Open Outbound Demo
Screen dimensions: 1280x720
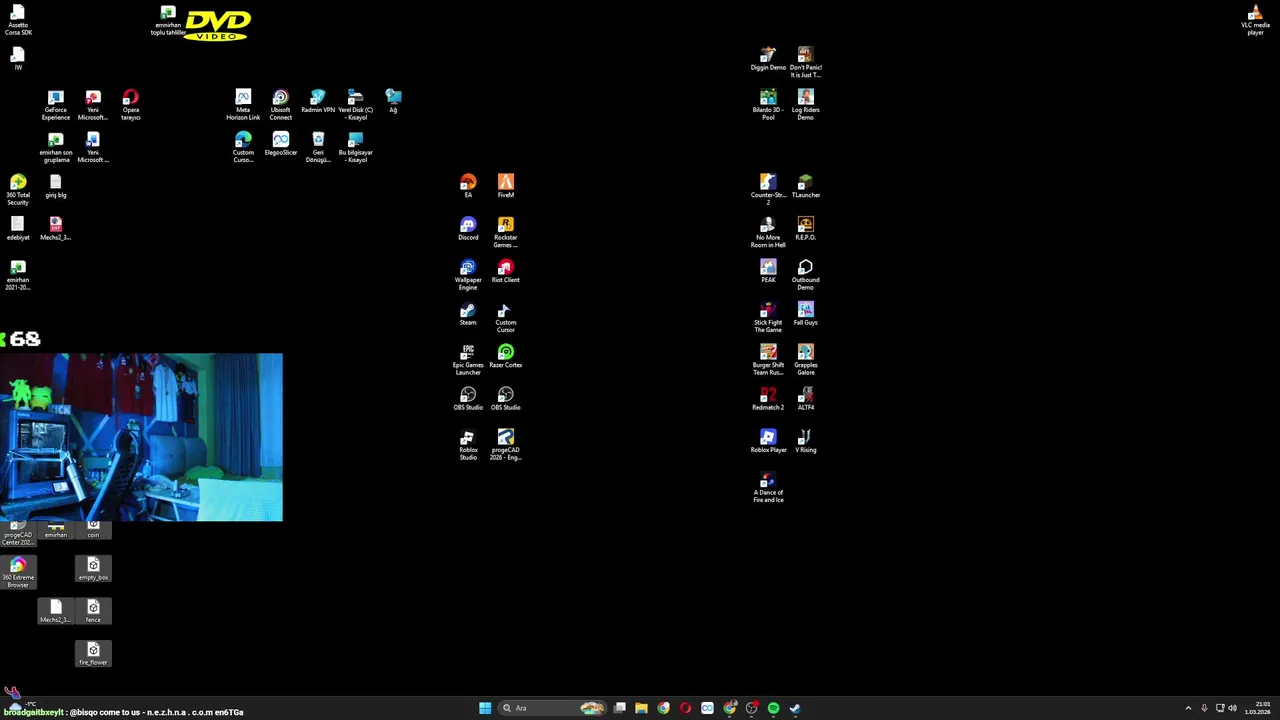click(806, 275)
